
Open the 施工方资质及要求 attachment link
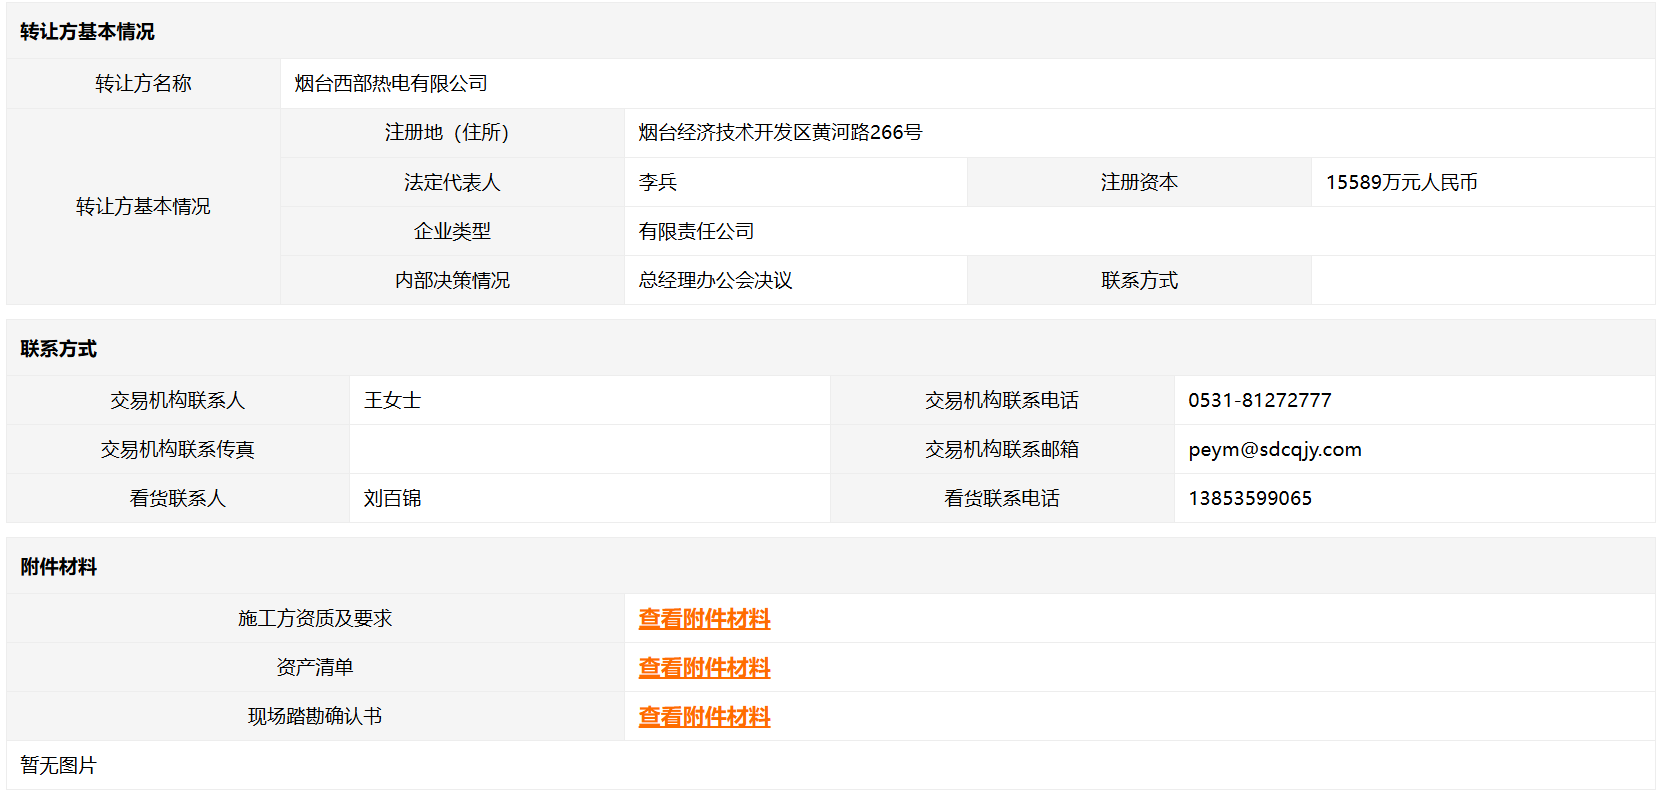pyautogui.click(x=704, y=619)
